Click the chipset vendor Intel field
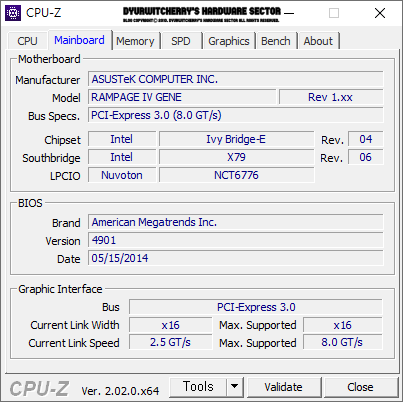The height and width of the screenshot is (402, 403). click(x=122, y=139)
